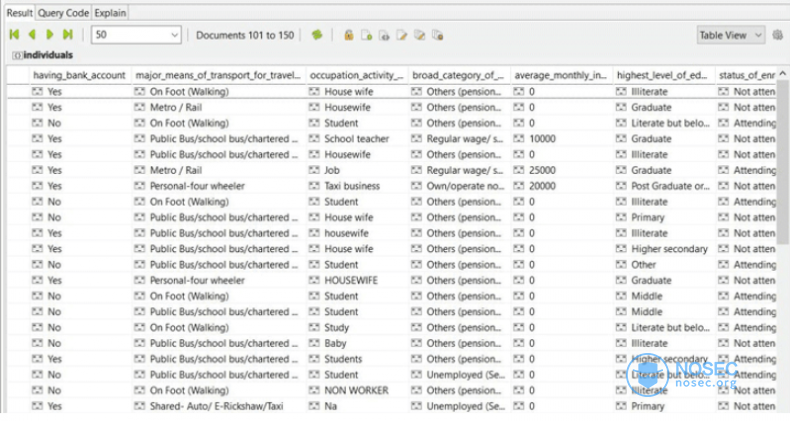Click the broad_category_of column header
Viewport: 790px width, 421px height.
(459, 75)
